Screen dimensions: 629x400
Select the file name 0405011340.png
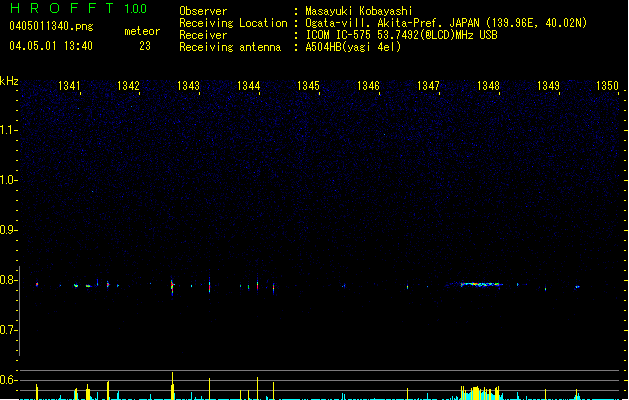pos(51,27)
